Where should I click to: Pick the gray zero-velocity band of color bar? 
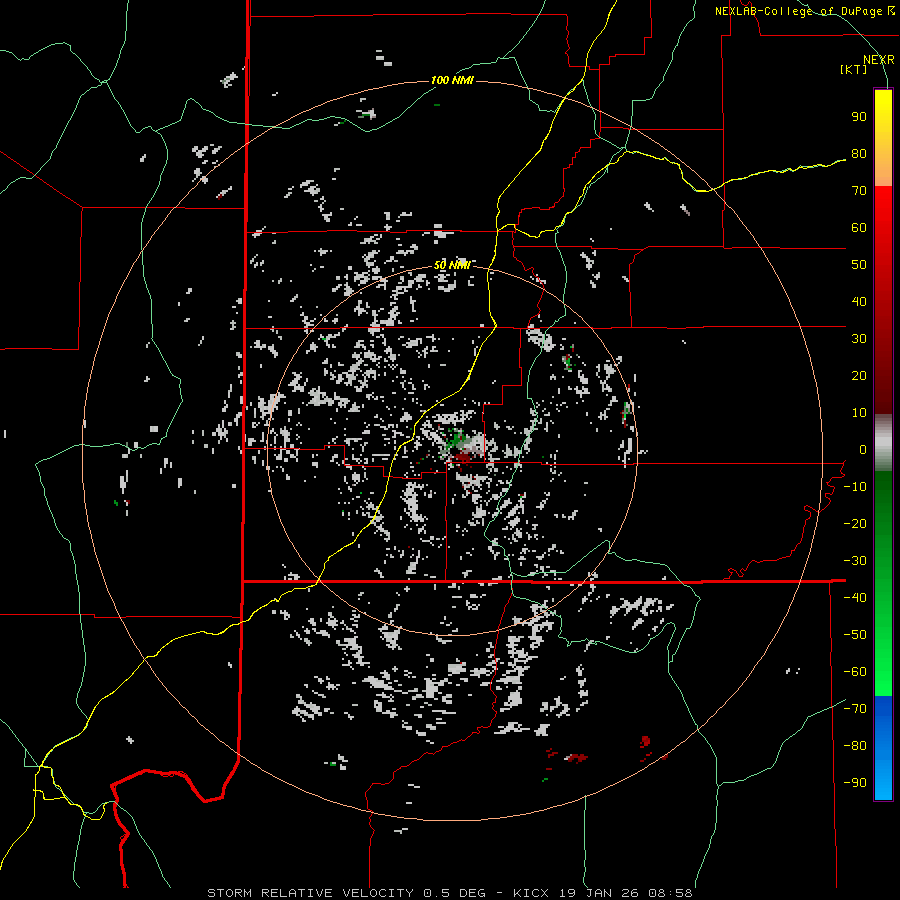(x=883, y=443)
